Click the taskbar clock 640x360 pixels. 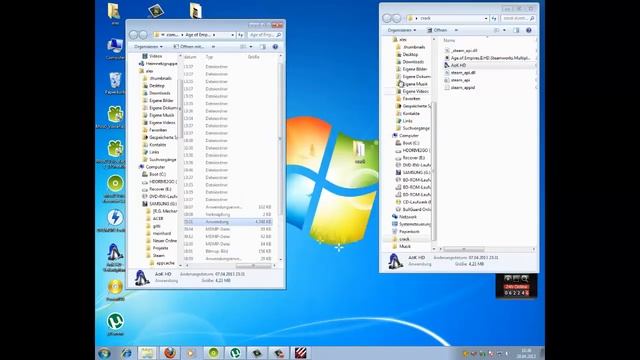click(x=527, y=353)
